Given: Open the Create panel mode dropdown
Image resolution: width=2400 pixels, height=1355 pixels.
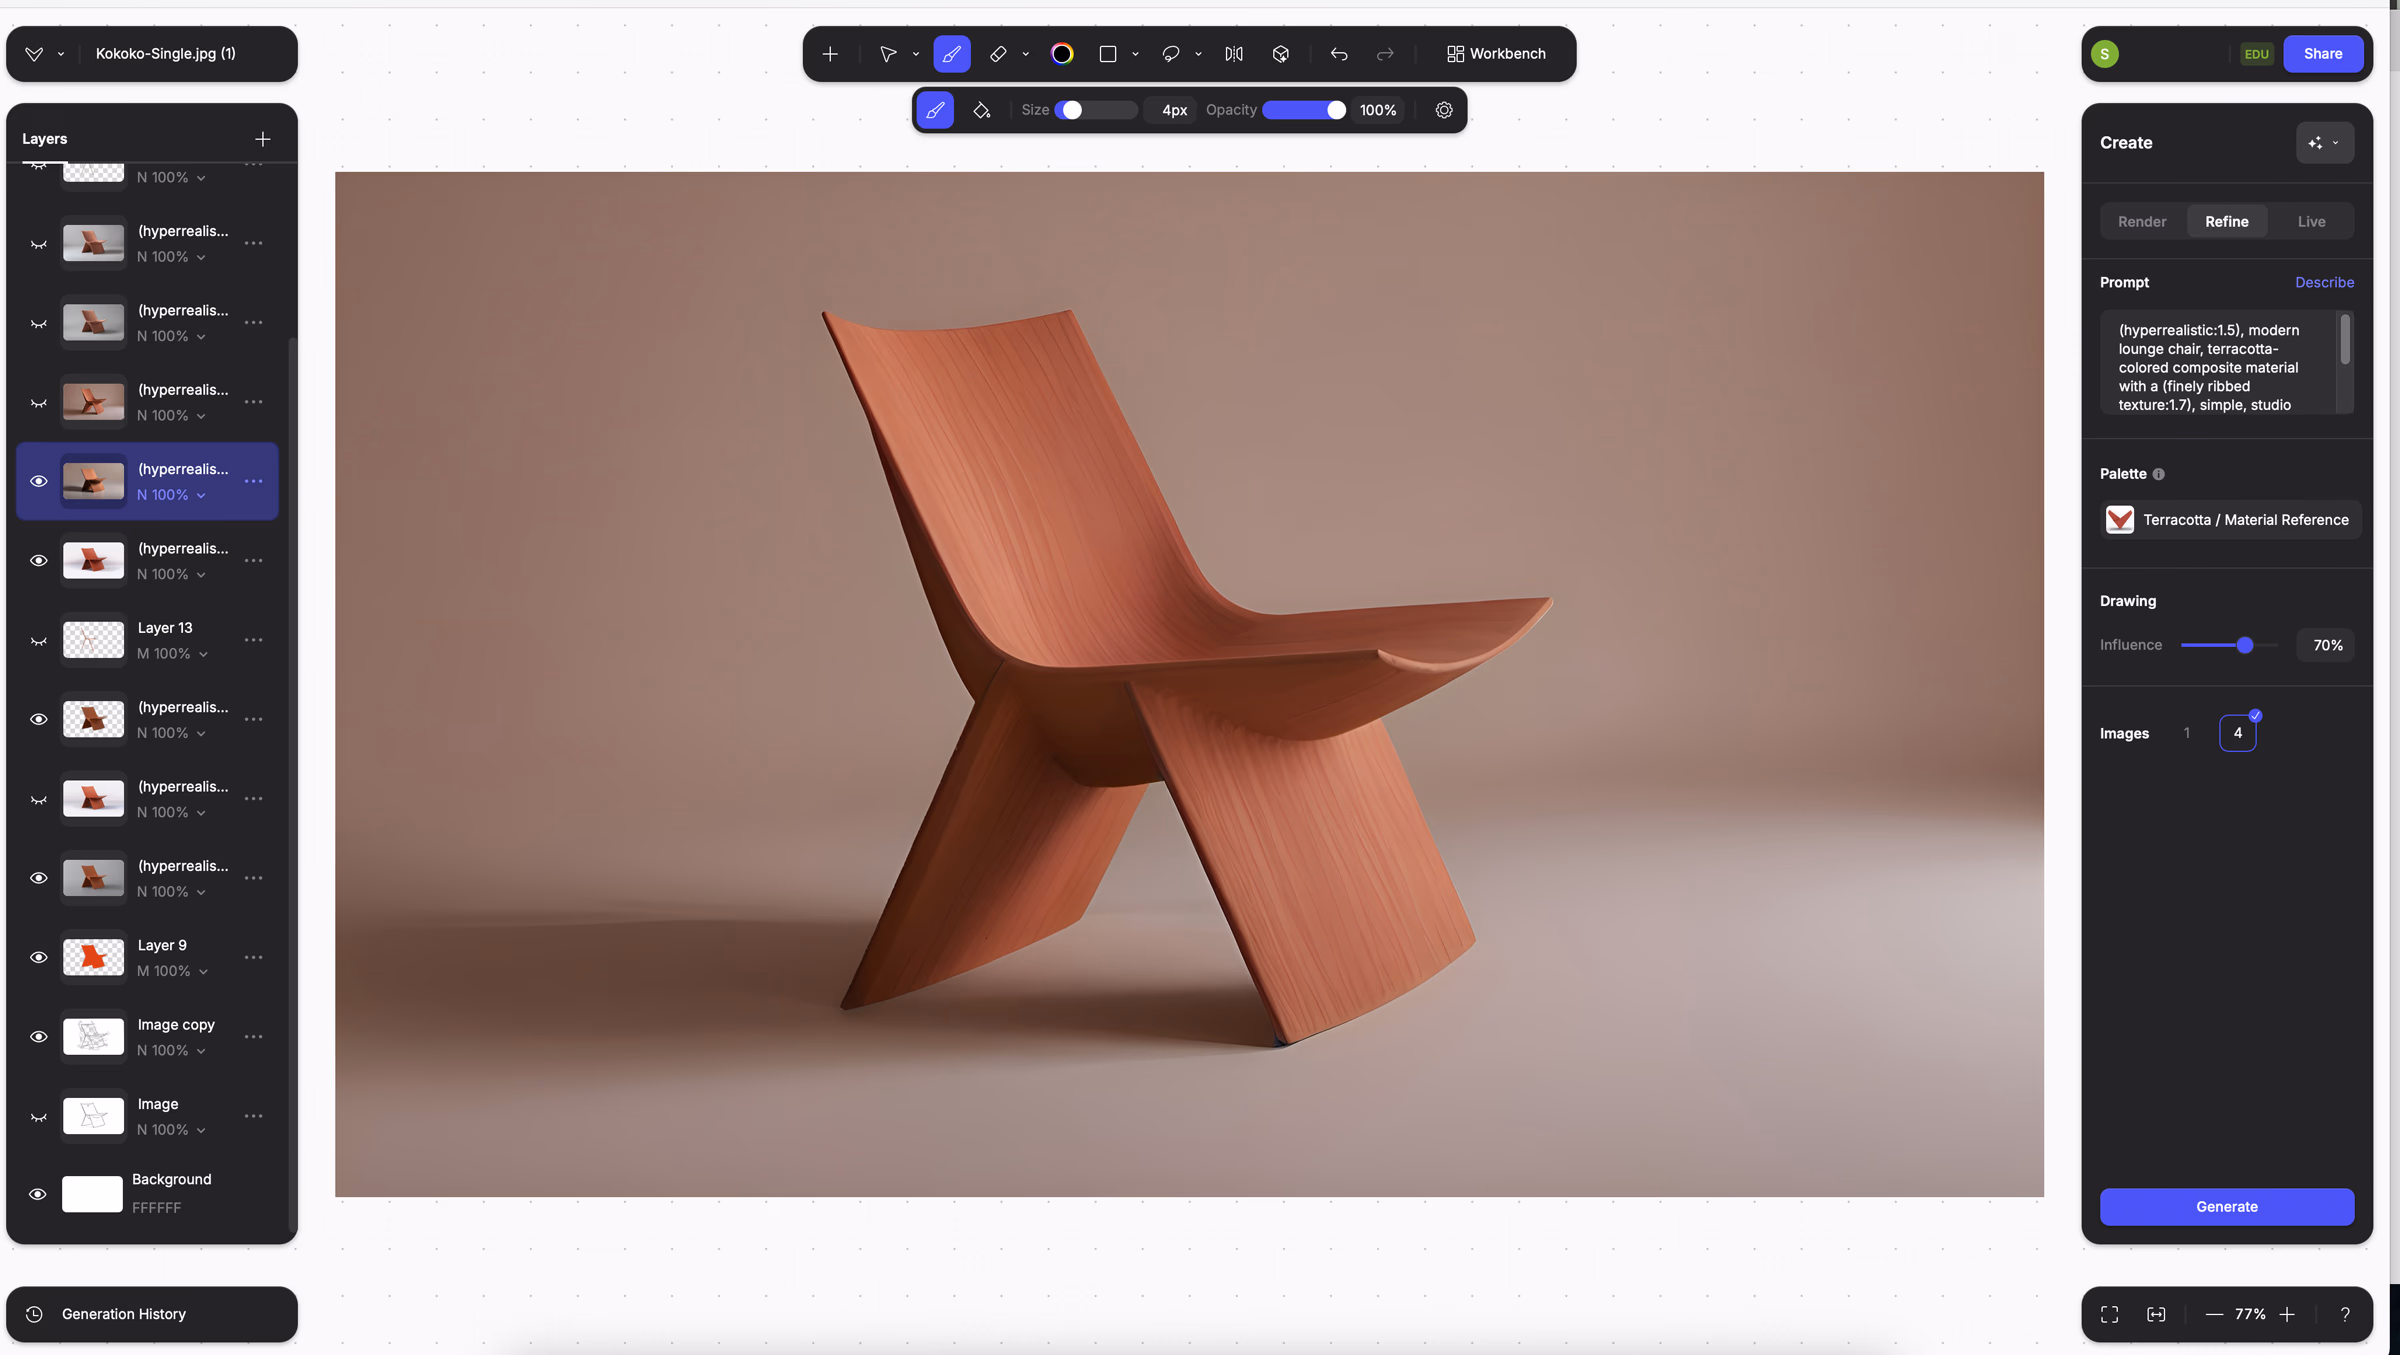Looking at the screenshot, I should [x=2324, y=143].
